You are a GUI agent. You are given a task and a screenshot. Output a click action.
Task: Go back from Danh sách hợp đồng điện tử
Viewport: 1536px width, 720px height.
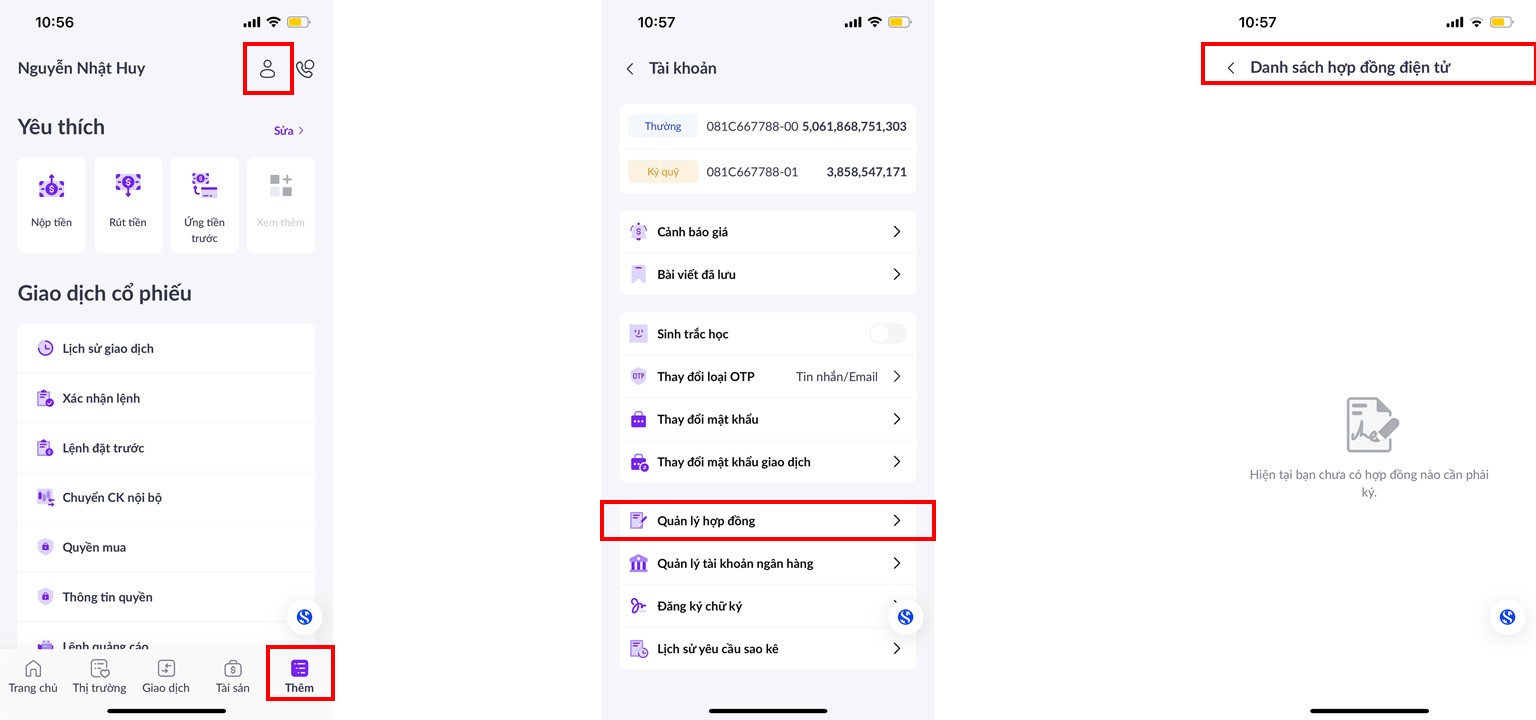[1231, 68]
